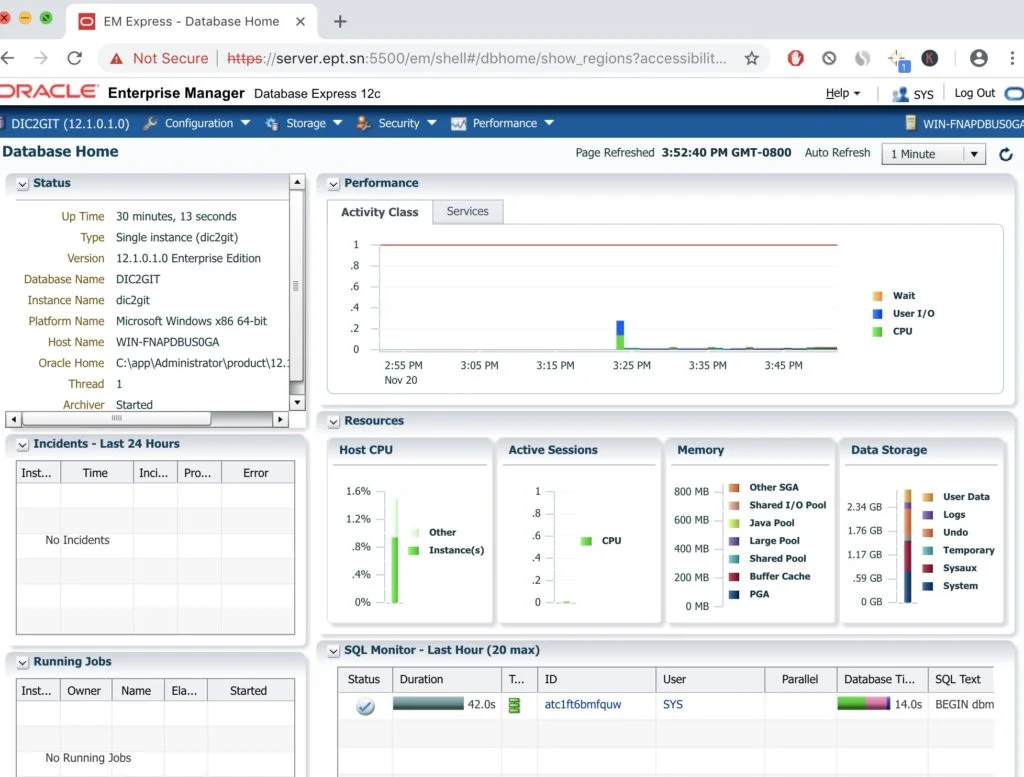Click Performance menu chart icon

point(458,123)
